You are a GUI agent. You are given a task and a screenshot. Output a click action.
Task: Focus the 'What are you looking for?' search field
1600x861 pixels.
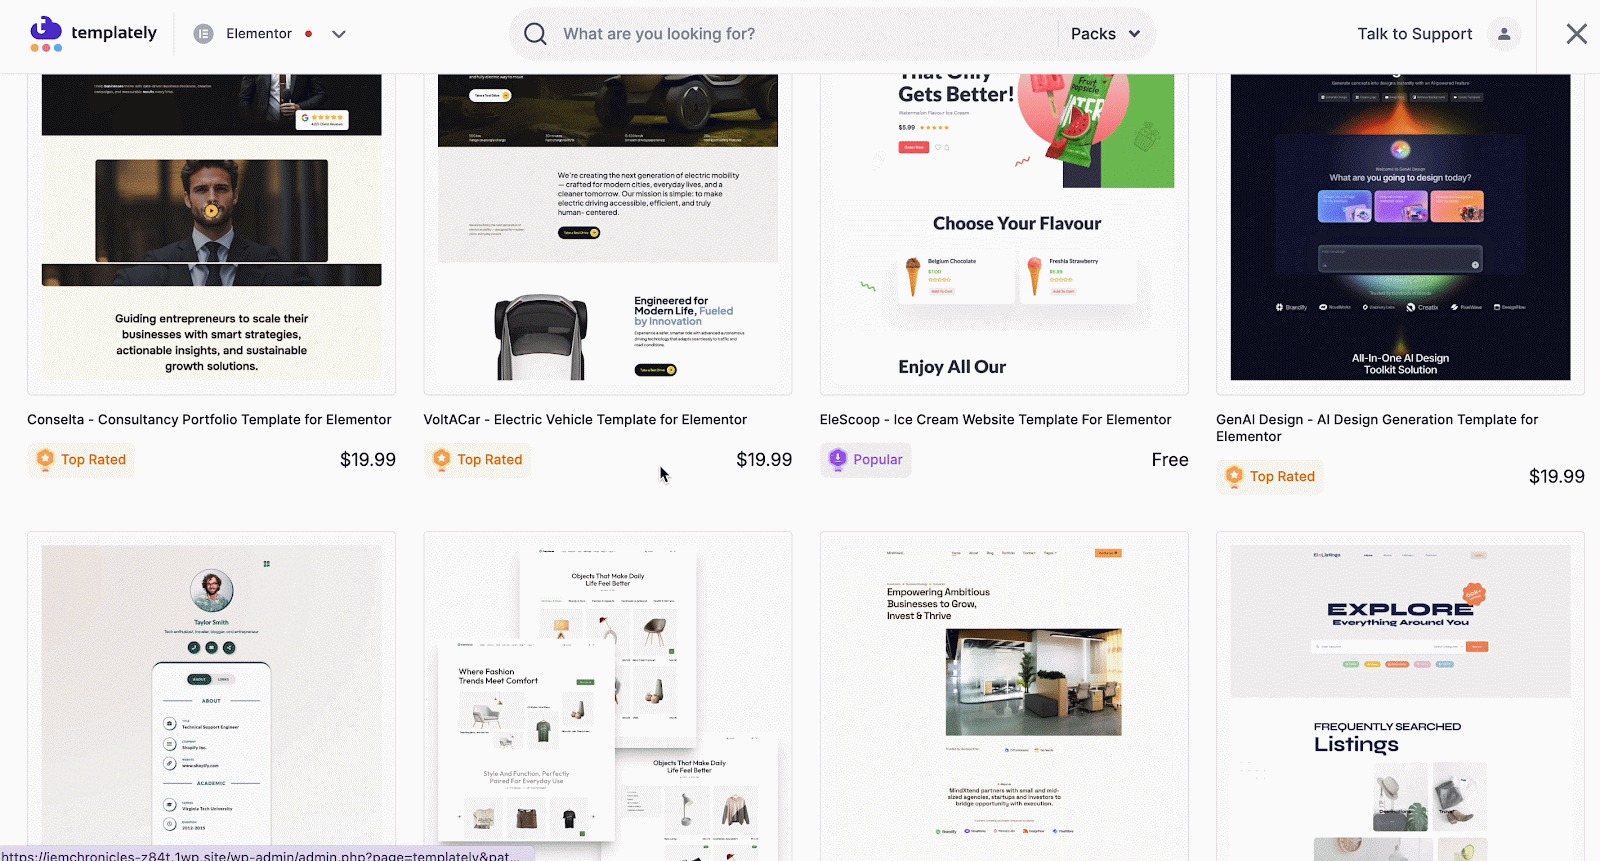[x=805, y=34]
